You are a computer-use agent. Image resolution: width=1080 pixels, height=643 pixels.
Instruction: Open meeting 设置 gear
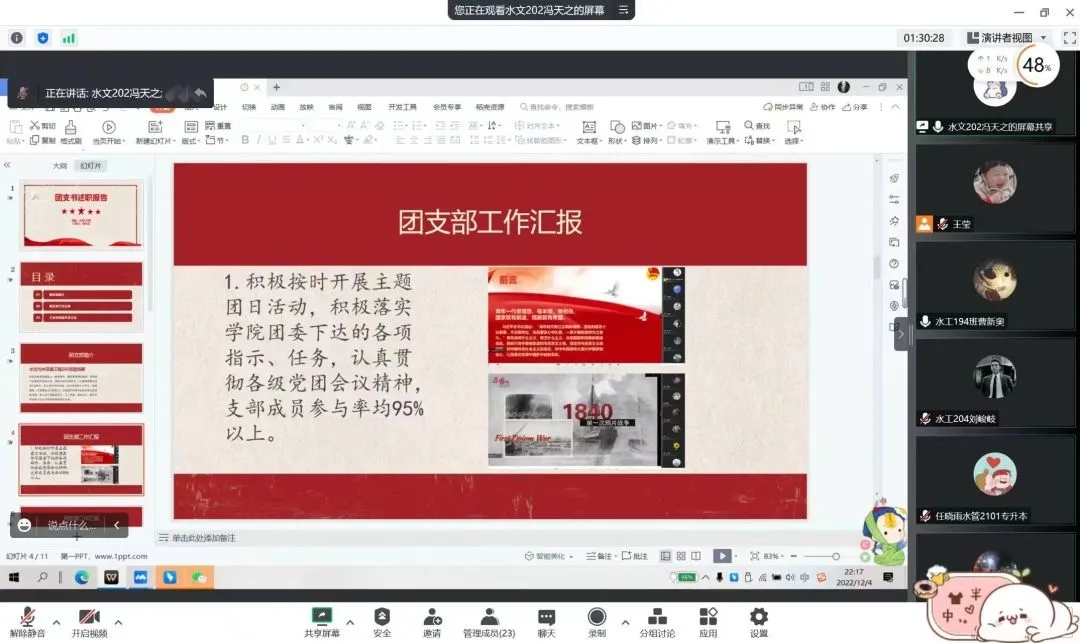click(x=758, y=622)
